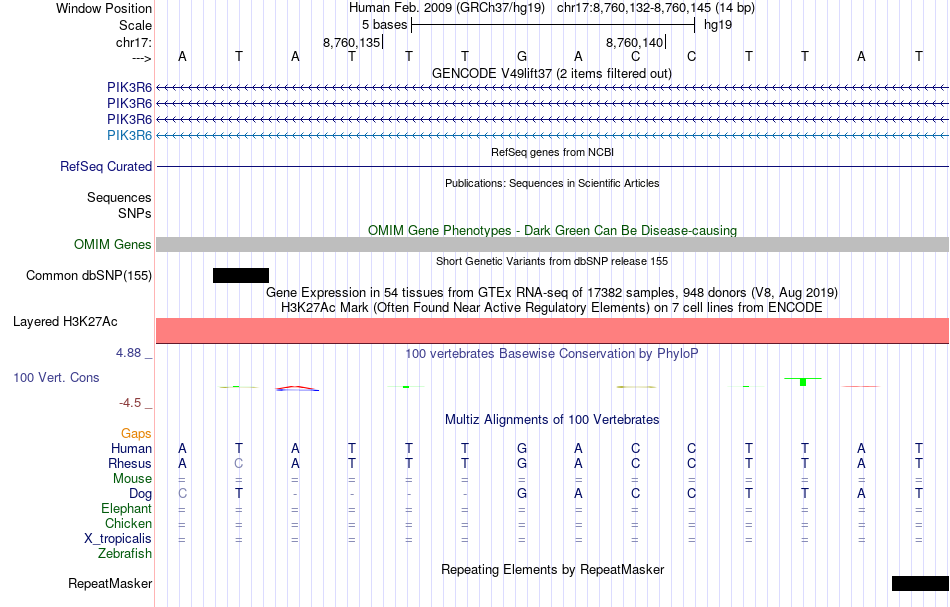This screenshot has width=950, height=607.
Task: Click the black RepeatMasker element
Action: coord(920,584)
